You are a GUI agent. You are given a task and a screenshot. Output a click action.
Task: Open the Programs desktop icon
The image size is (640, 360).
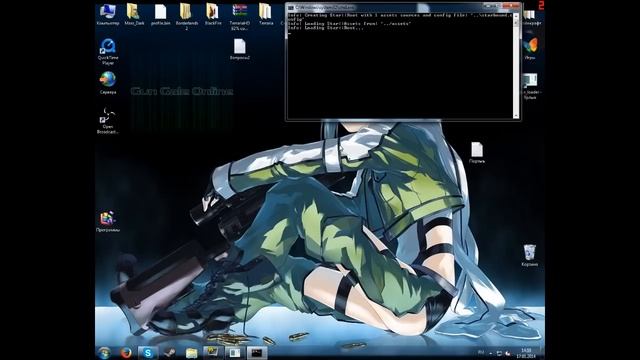[x=108, y=222]
